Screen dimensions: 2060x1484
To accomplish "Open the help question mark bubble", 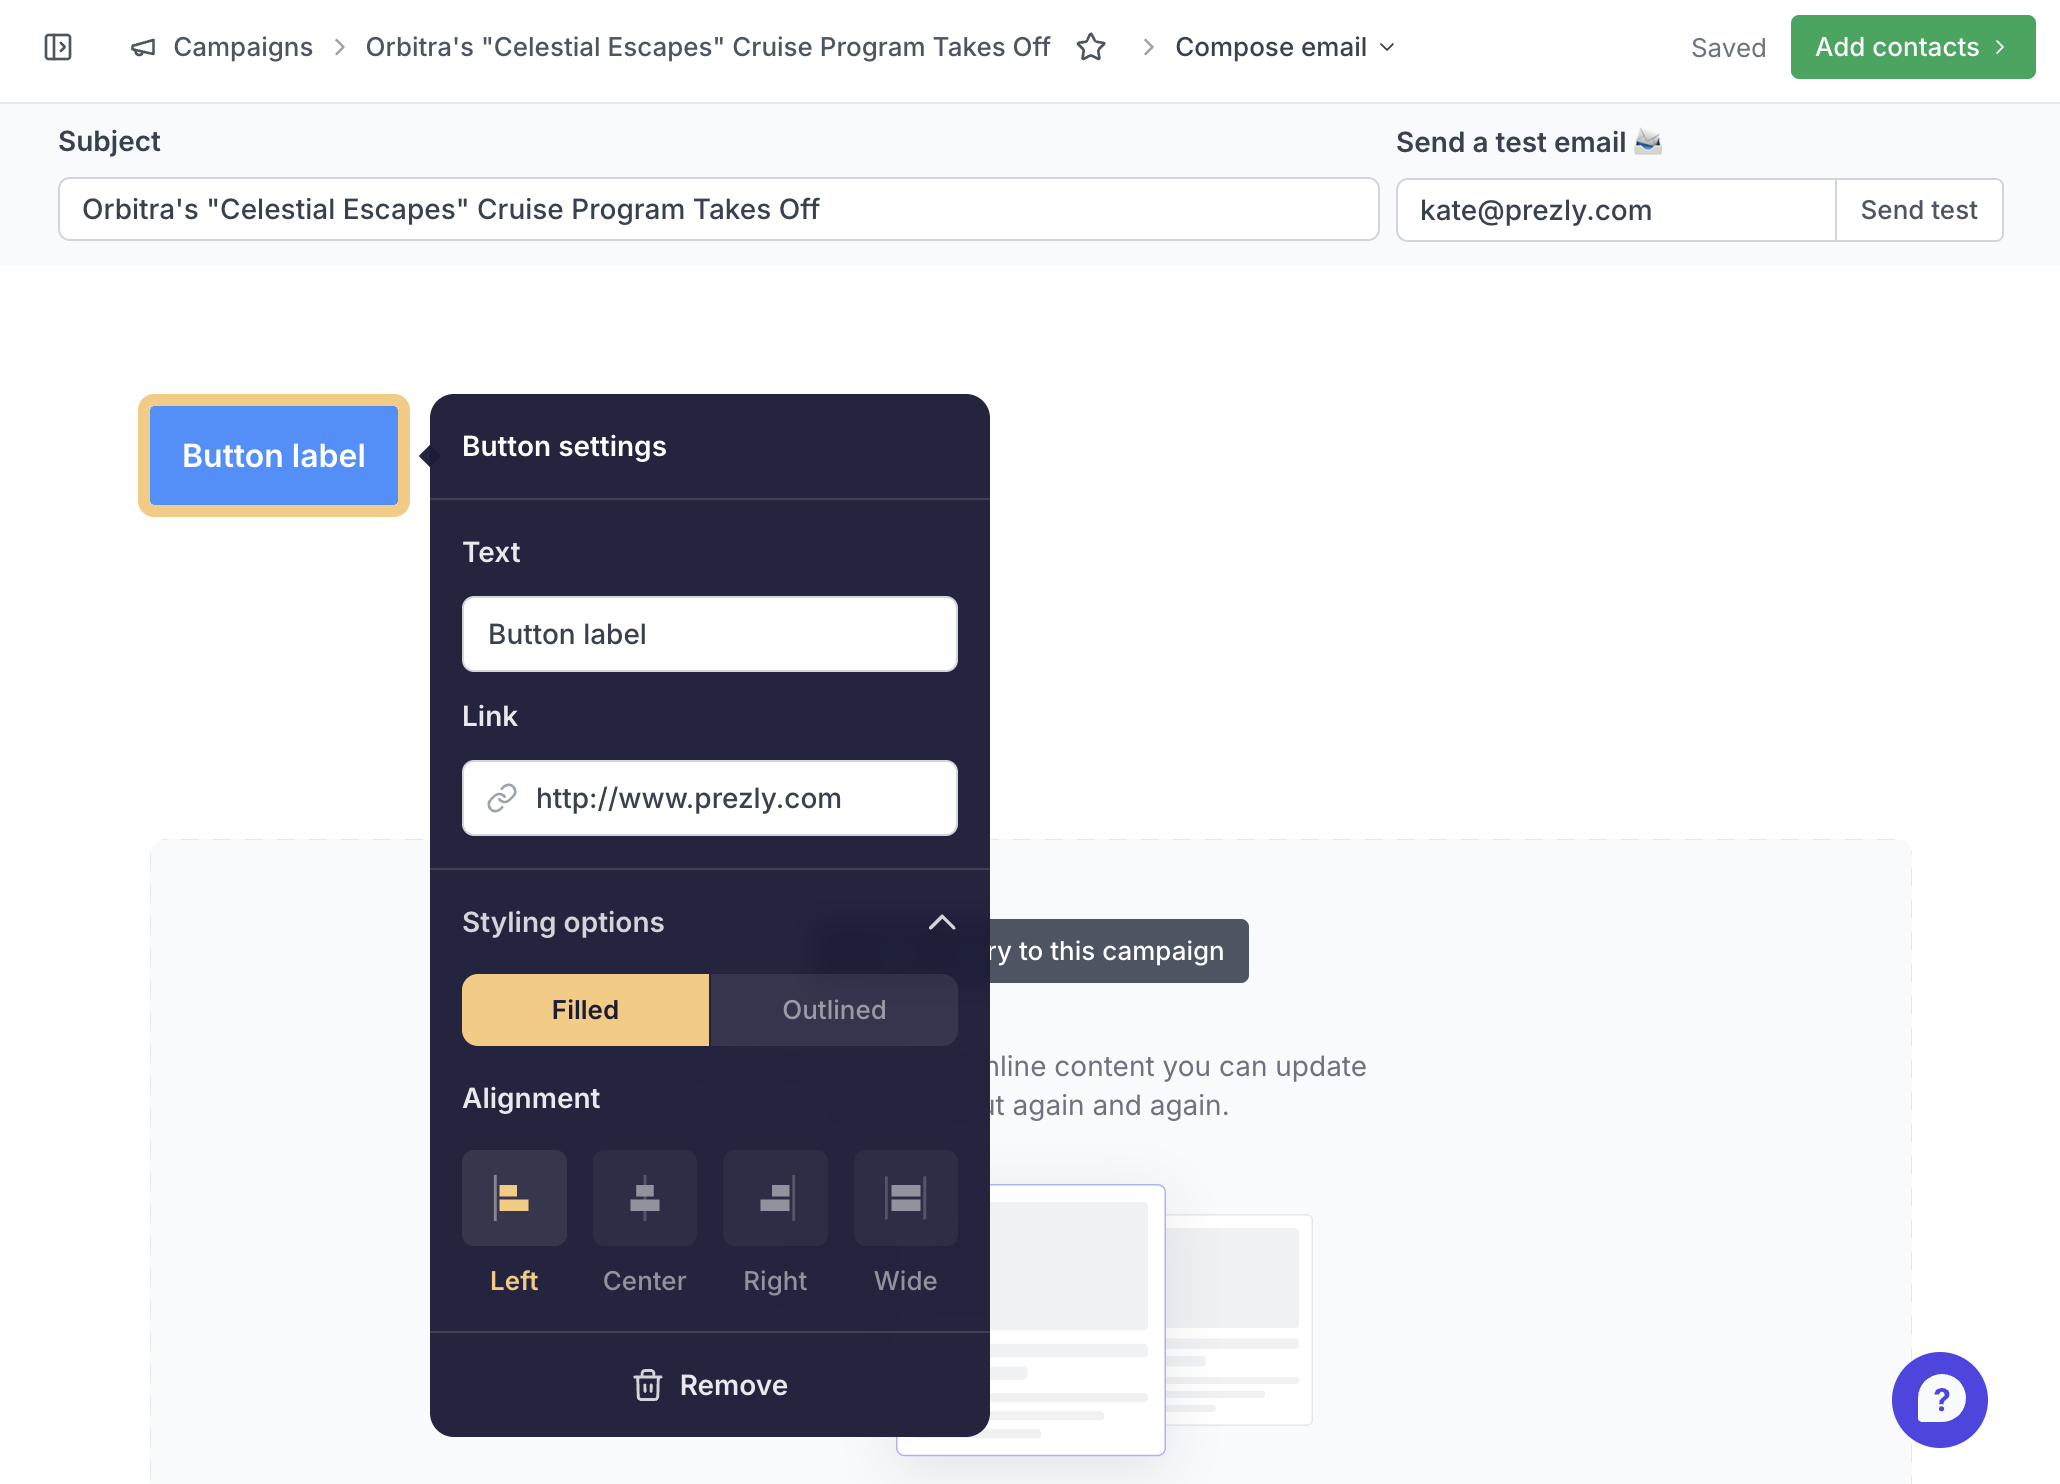I will [1940, 1400].
